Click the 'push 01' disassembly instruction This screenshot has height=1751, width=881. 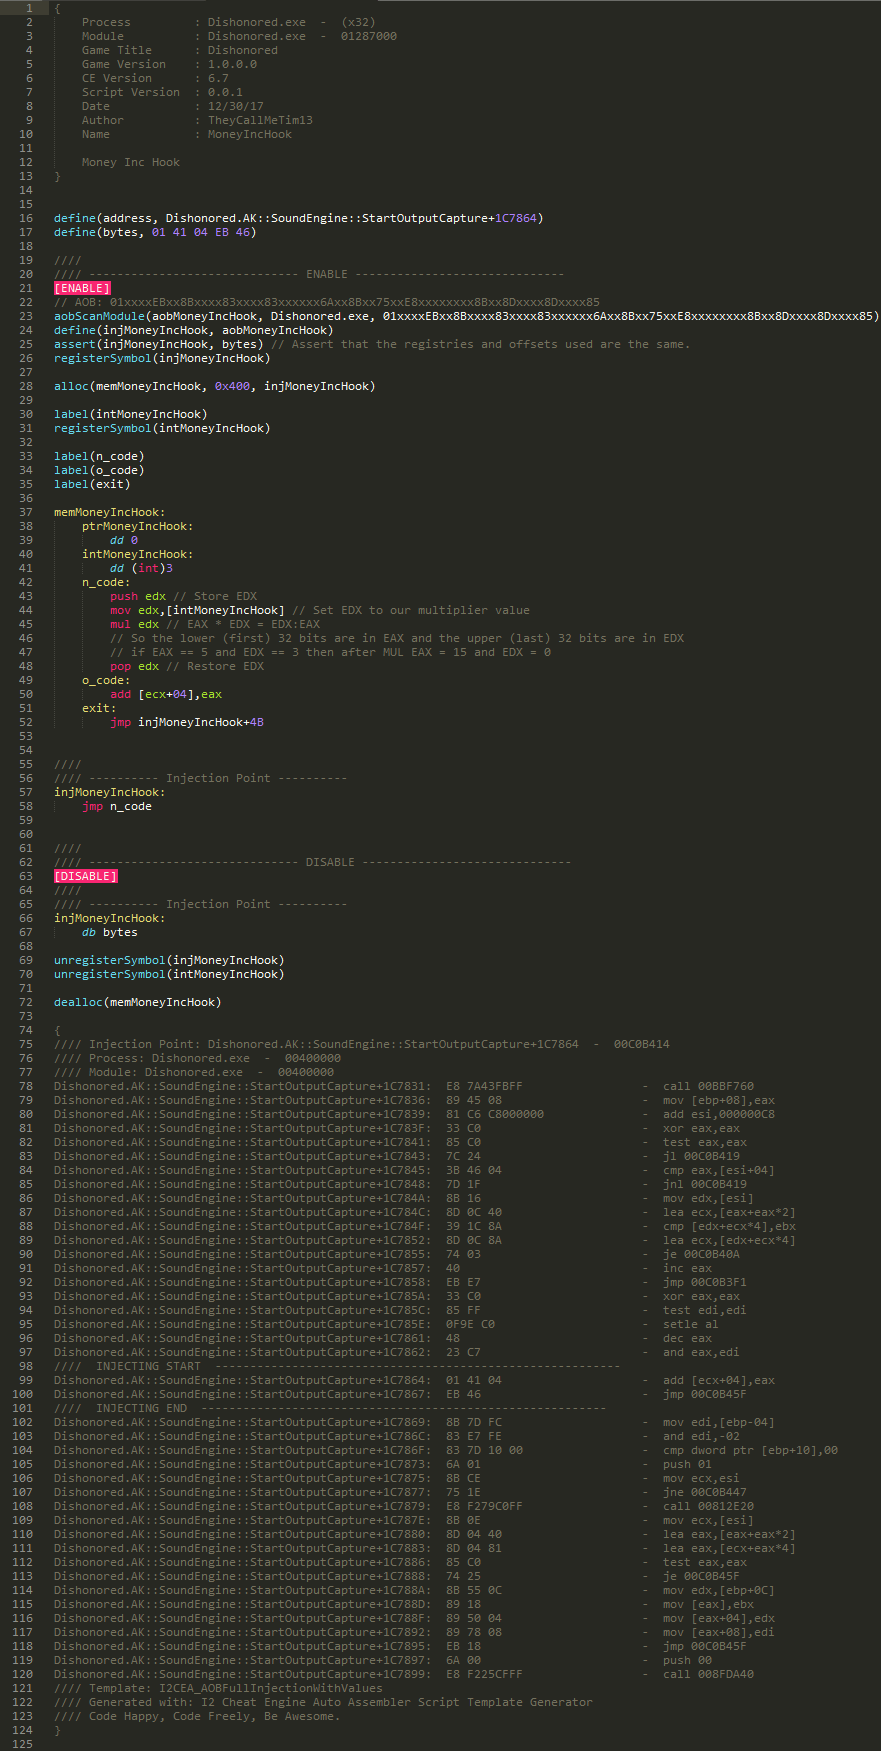pyautogui.click(x=687, y=1464)
